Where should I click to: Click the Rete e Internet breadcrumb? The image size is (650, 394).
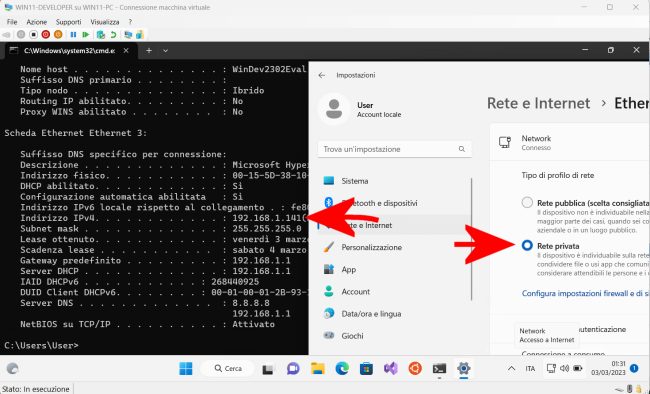[538, 103]
